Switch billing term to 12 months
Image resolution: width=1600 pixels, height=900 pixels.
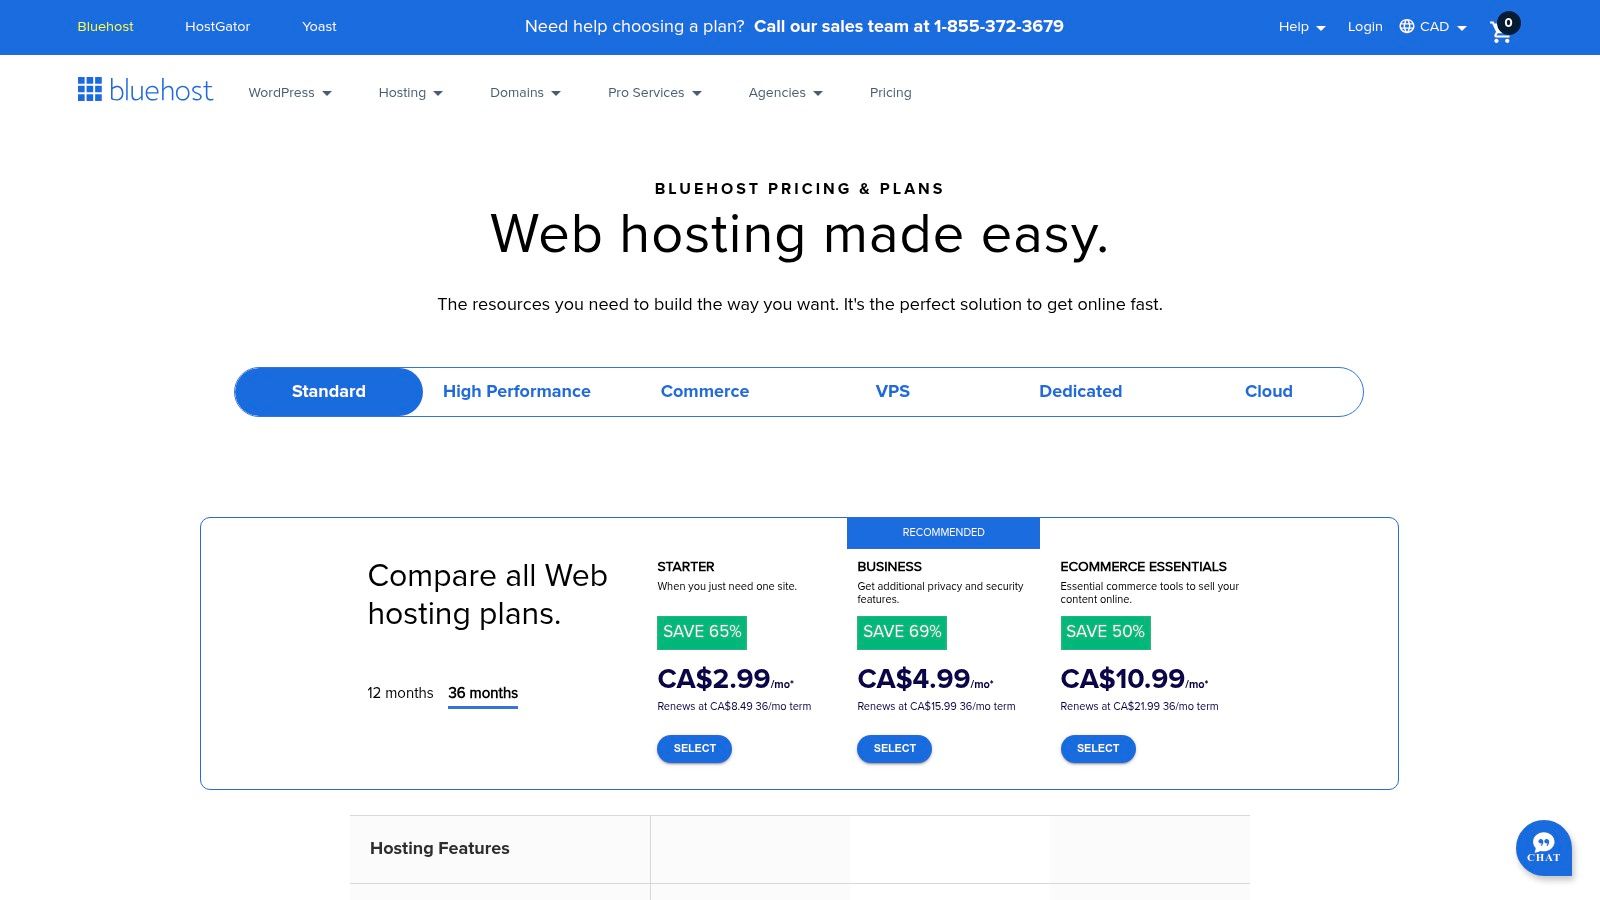[x=400, y=693]
